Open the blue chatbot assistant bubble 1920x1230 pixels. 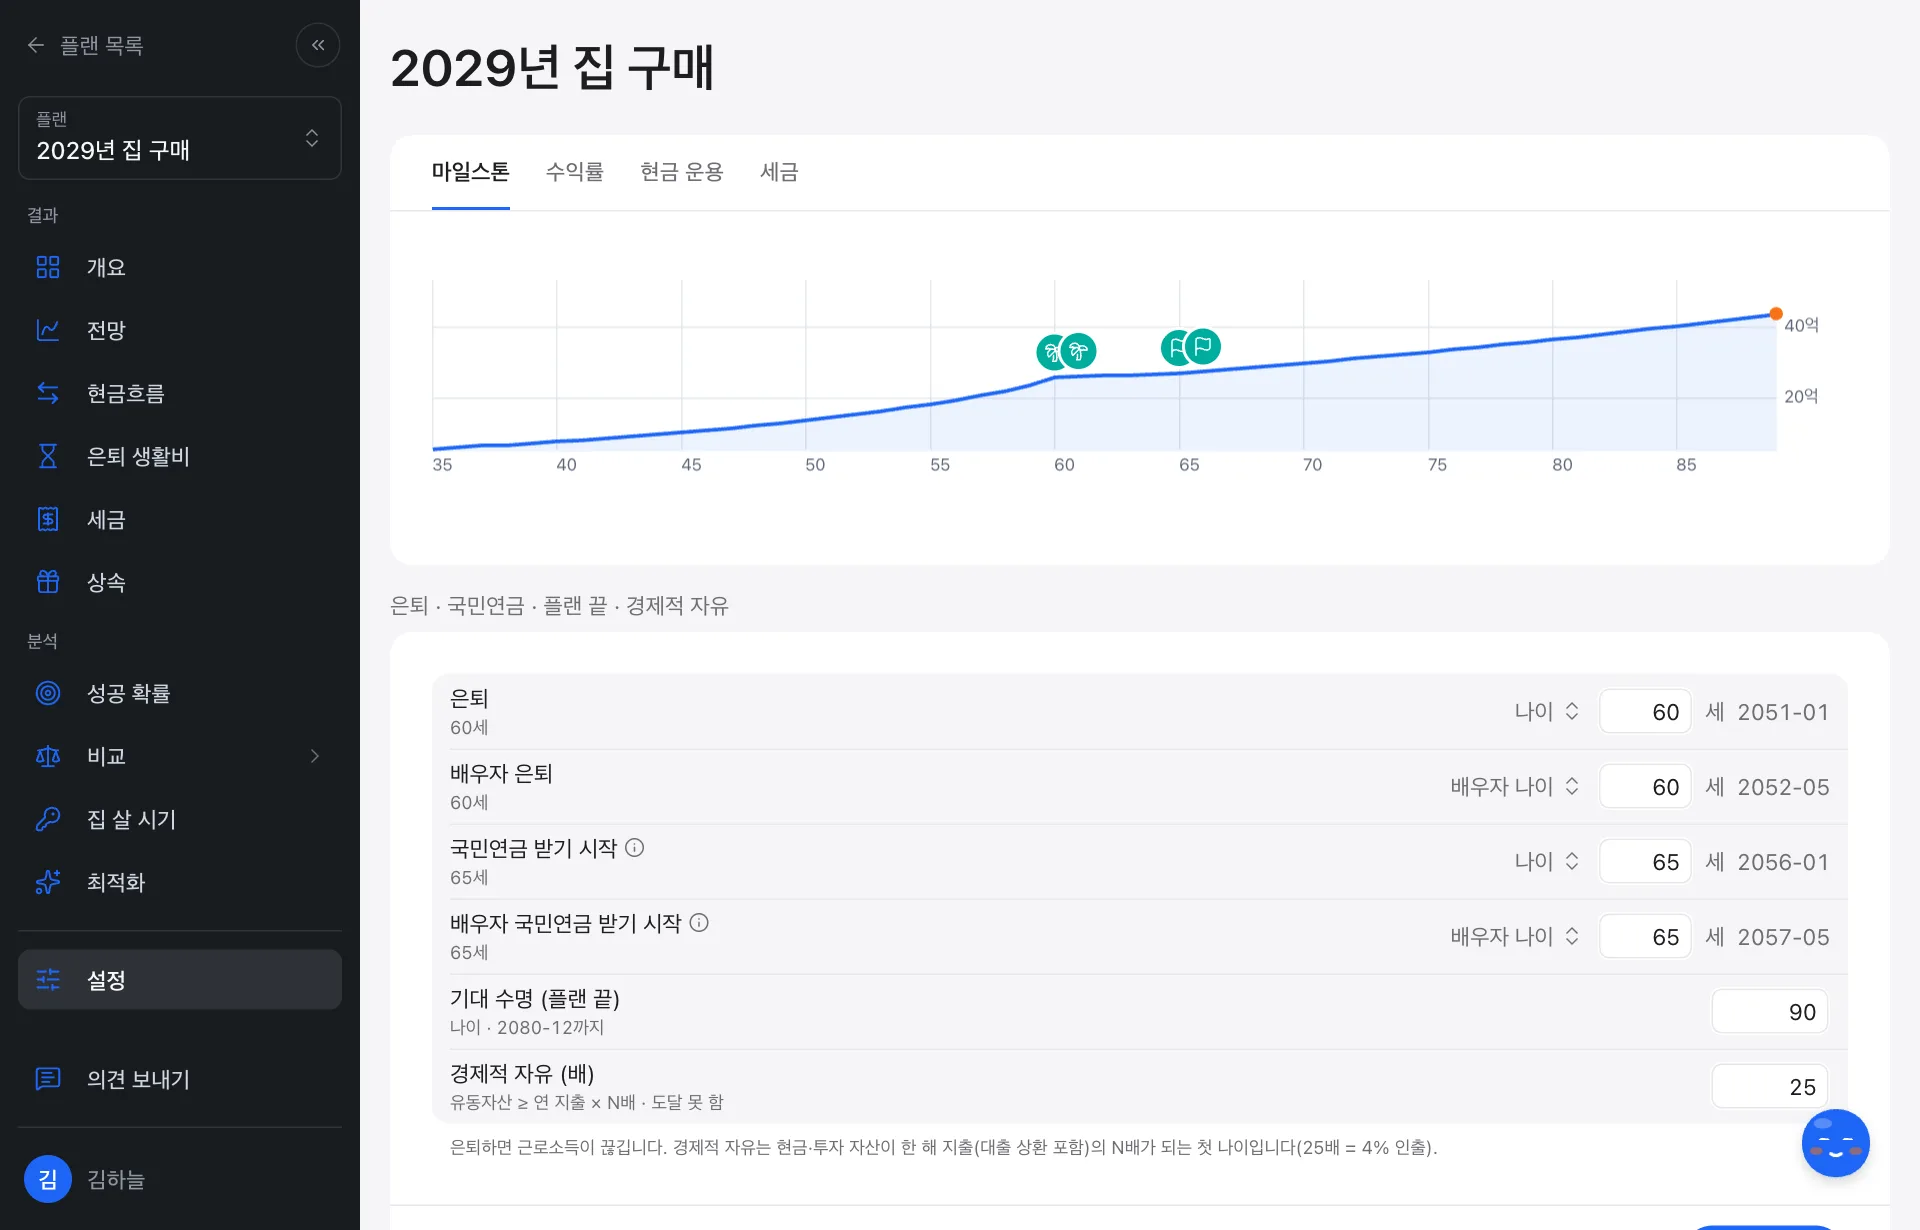point(1835,1143)
